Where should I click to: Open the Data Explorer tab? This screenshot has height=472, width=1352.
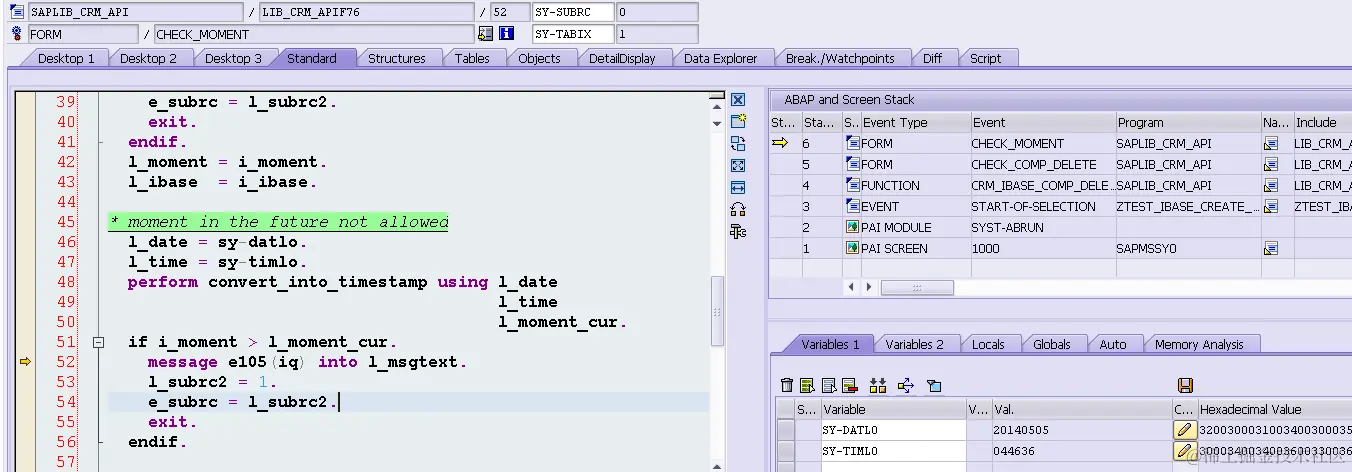[x=721, y=58]
